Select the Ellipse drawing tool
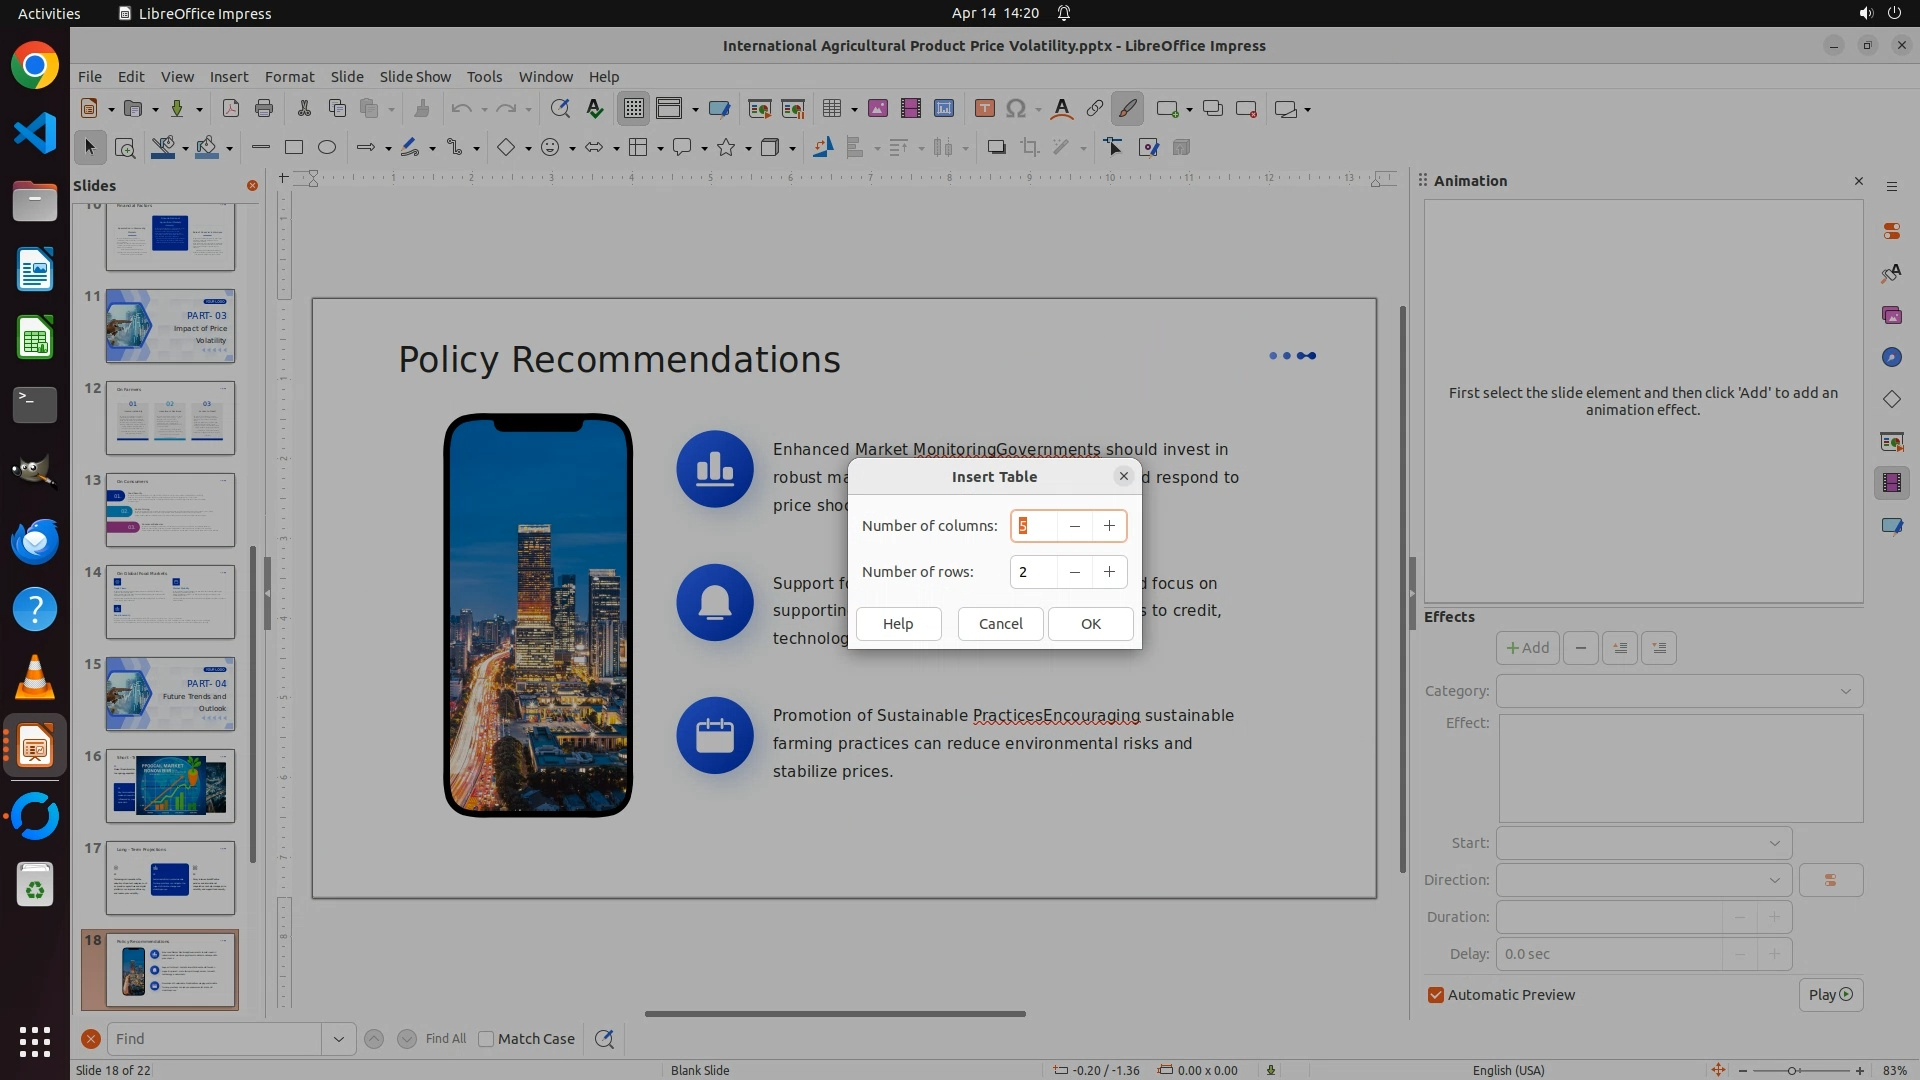 coord(327,148)
